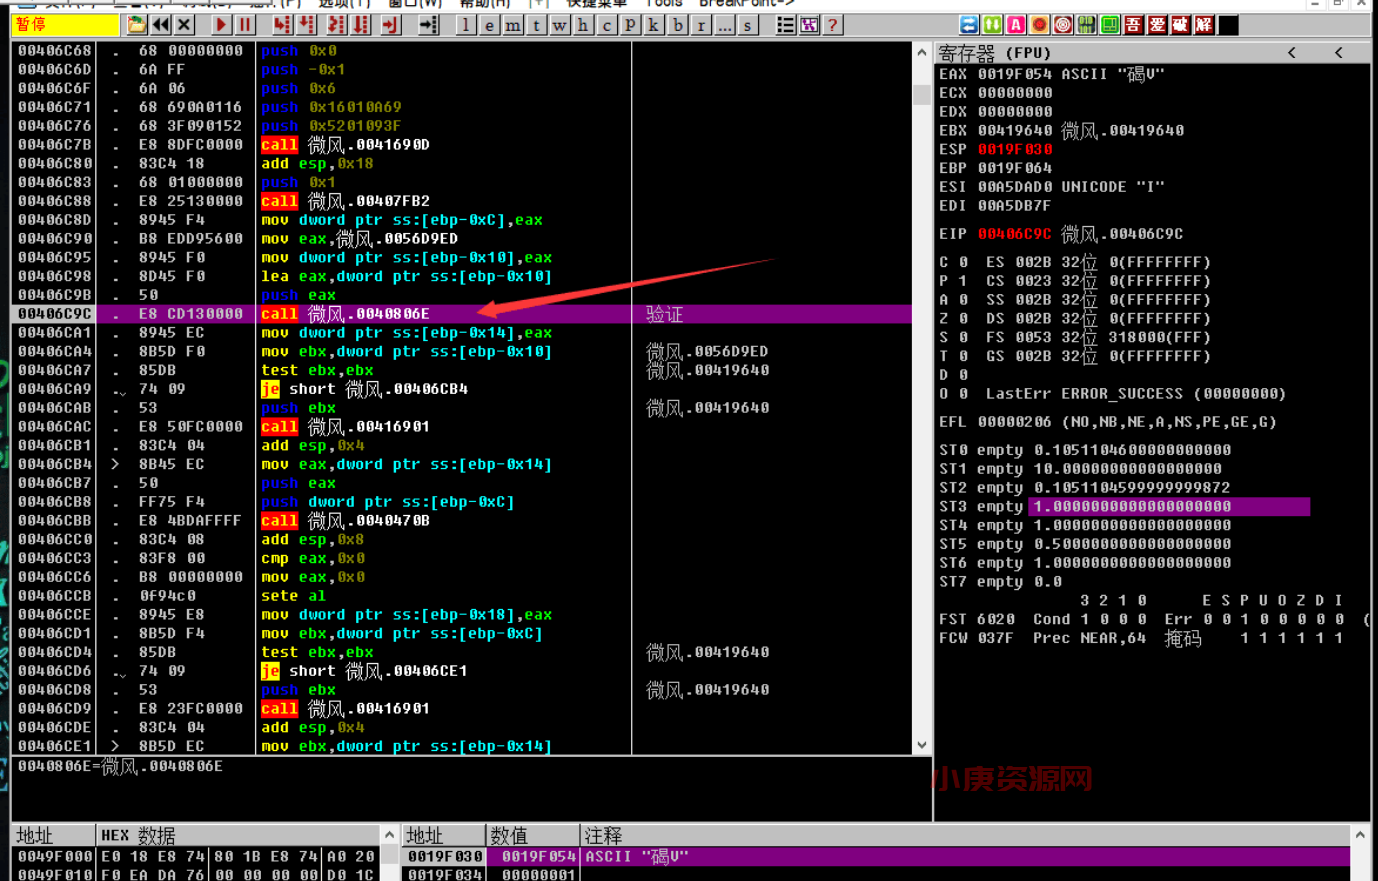This screenshot has height=881, width=1378.
Task: Open the memory map 'm' window
Action: (x=513, y=25)
